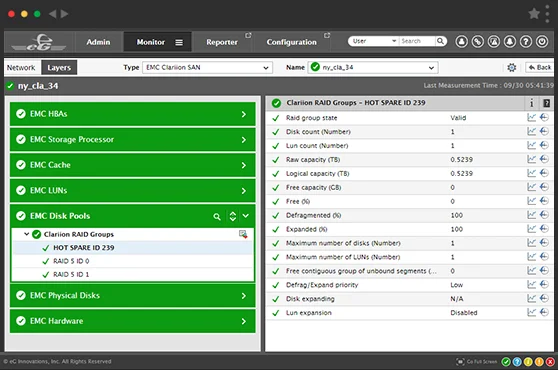Open history icon for Maximum number of LUNs
Screen dimensions: 558x370
(x=544, y=257)
